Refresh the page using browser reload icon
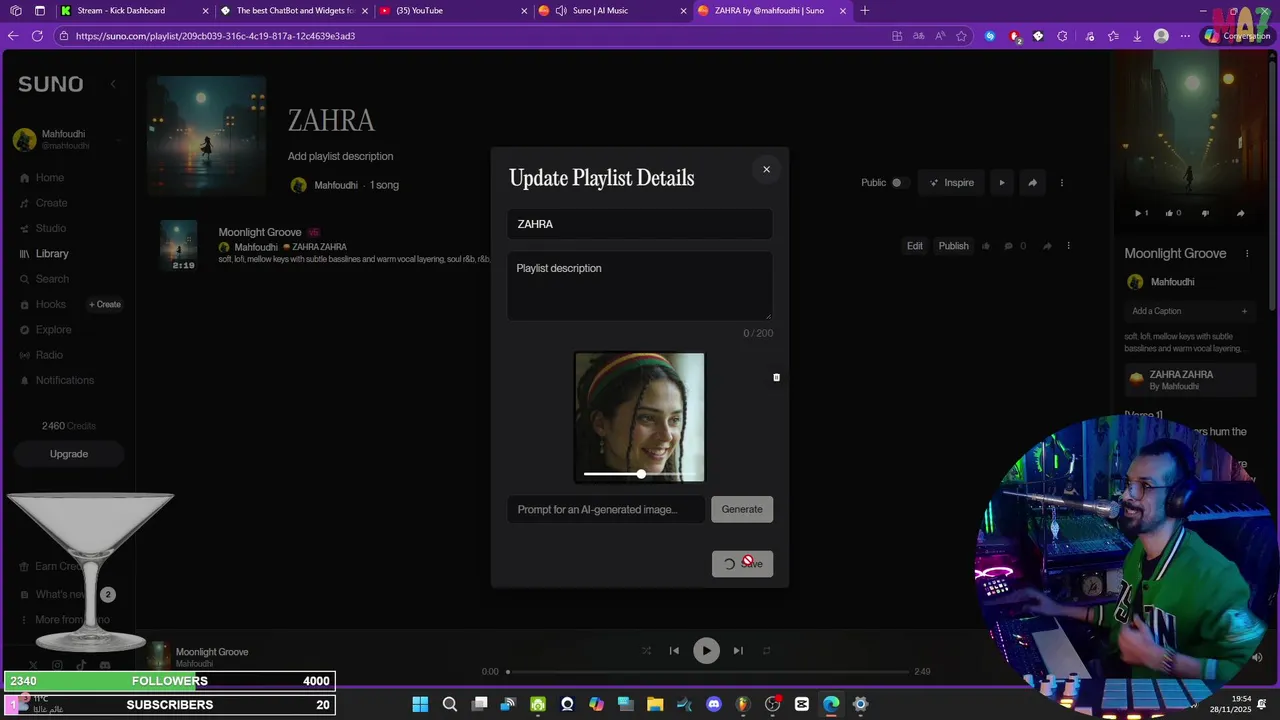Image resolution: width=1280 pixels, height=720 pixels. click(x=37, y=36)
